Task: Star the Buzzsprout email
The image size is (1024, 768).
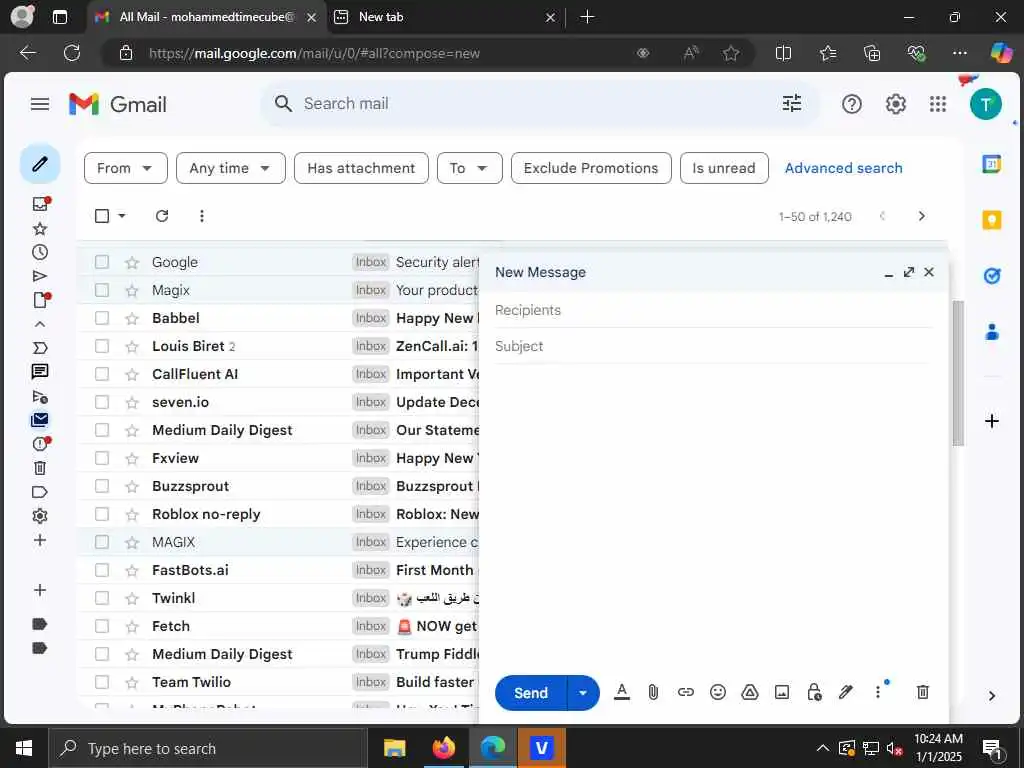Action: pos(132,487)
